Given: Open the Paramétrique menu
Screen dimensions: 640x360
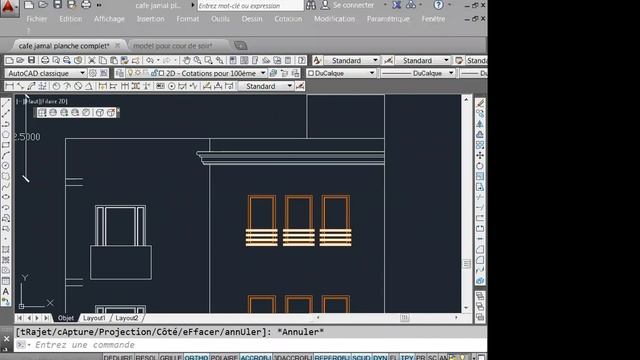Looking at the screenshot, I should (388, 19).
